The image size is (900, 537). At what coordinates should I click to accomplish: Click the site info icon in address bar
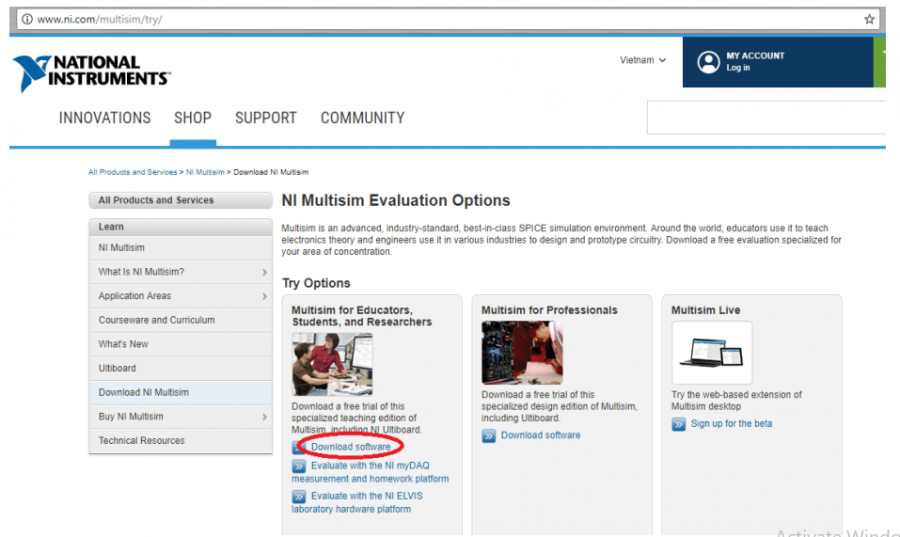click(26, 19)
